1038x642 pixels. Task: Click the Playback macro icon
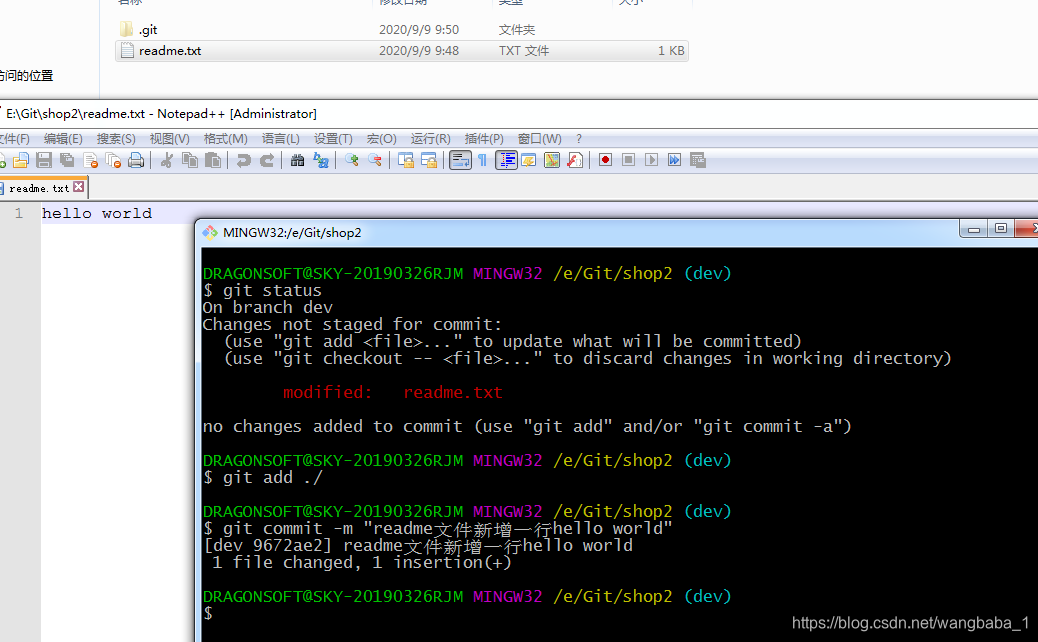coord(651,160)
